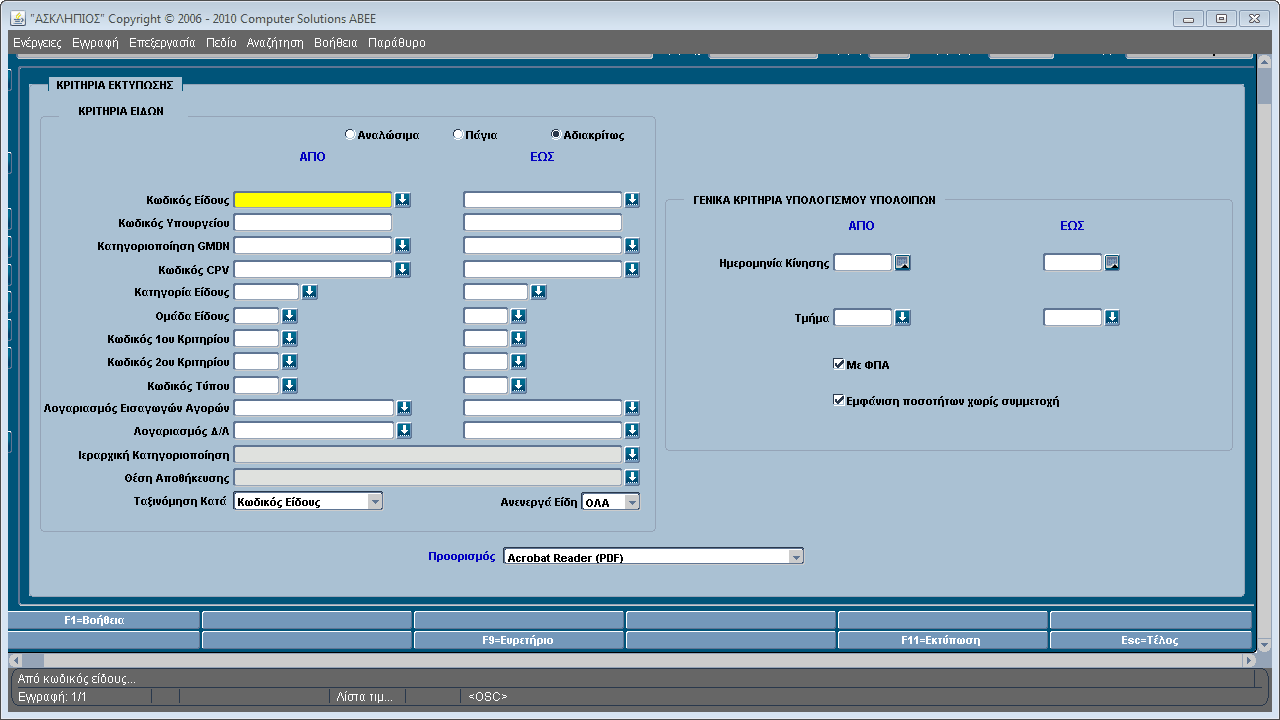
Task: Open lookup for Λογαριασμός Δ/Α ΑΠΟ
Action: pos(404,431)
